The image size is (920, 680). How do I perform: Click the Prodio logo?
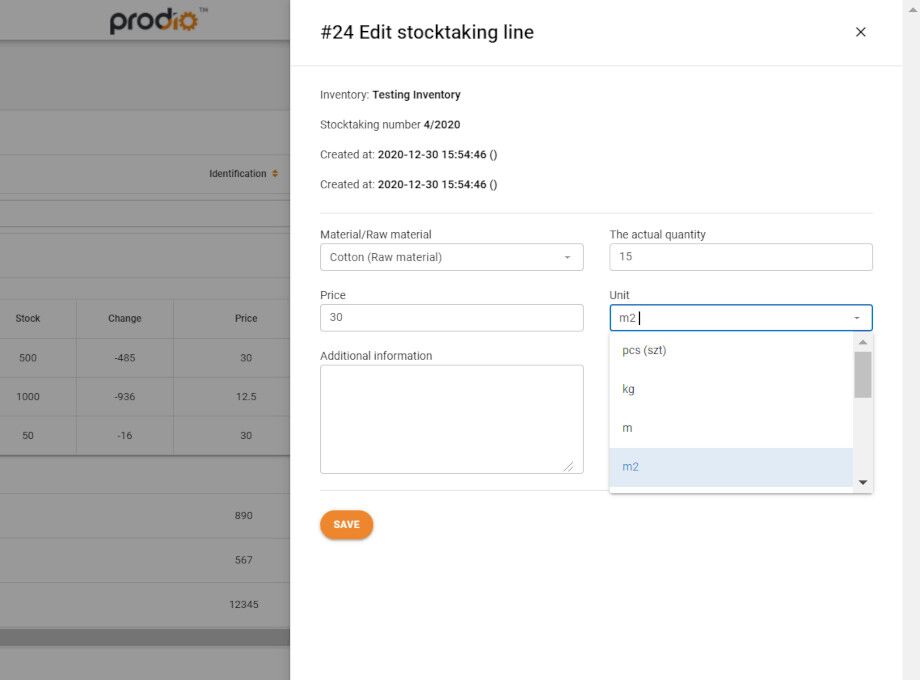tap(158, 21)
